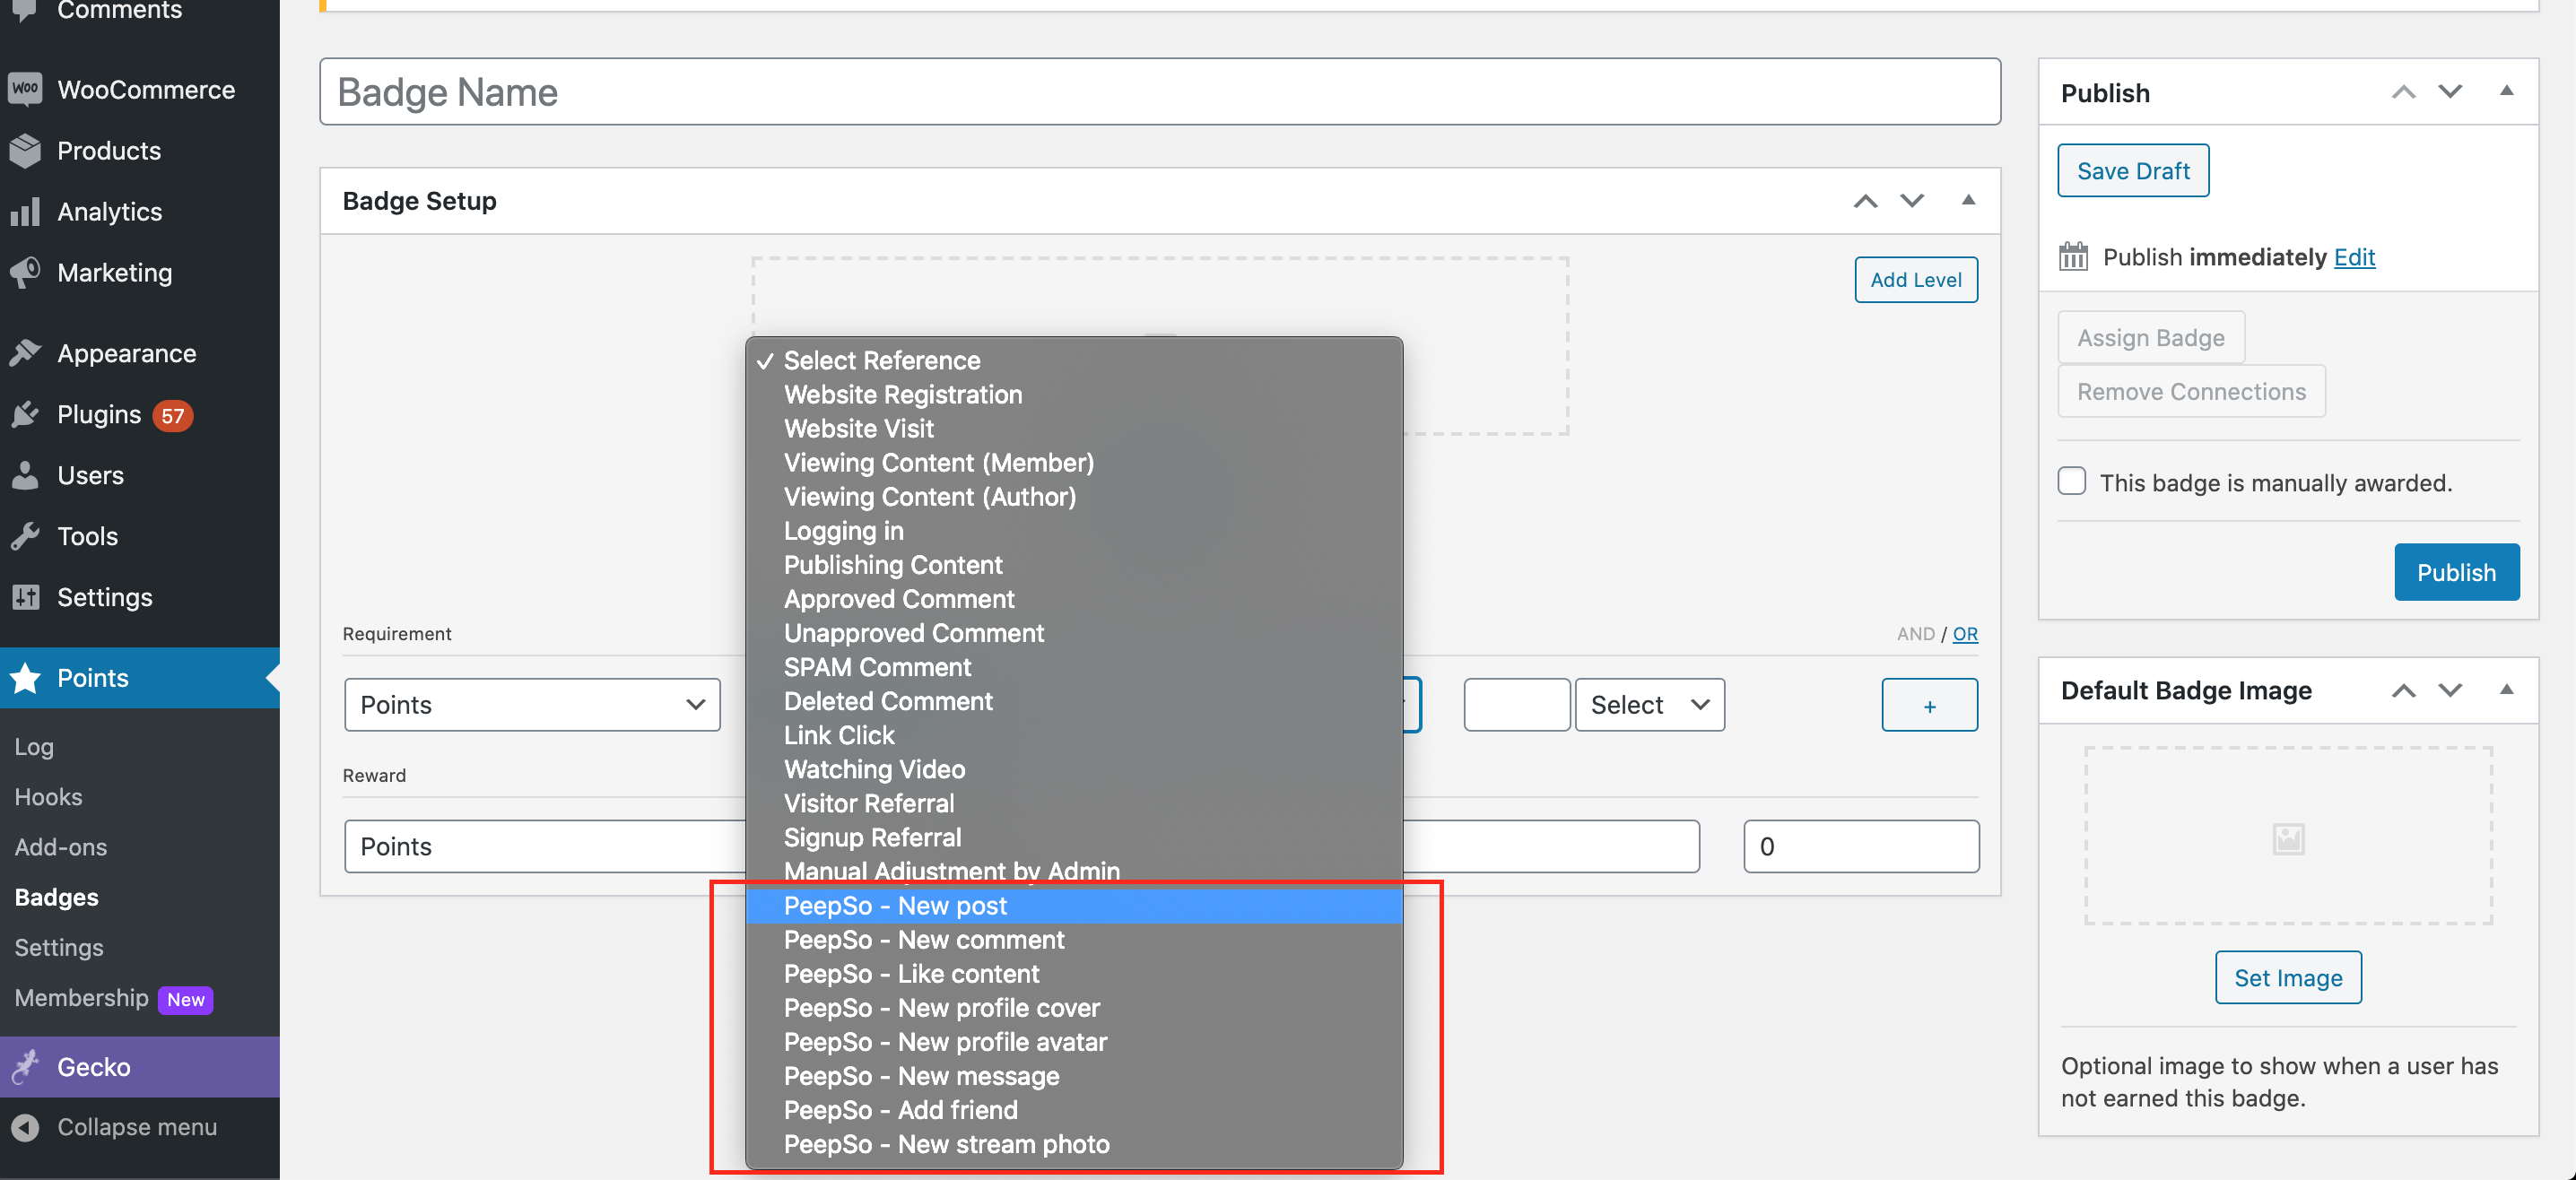Open Log submenu under Points
2576x1180 pixels.
point(34,746)
